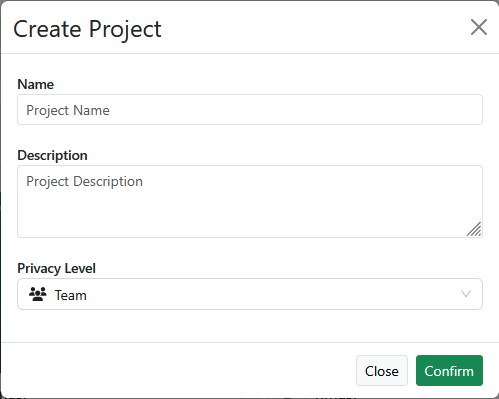Image resolution: width=499 pixels, height=399 pixels.
Task: Click the Name label
Action: point(35,84)
